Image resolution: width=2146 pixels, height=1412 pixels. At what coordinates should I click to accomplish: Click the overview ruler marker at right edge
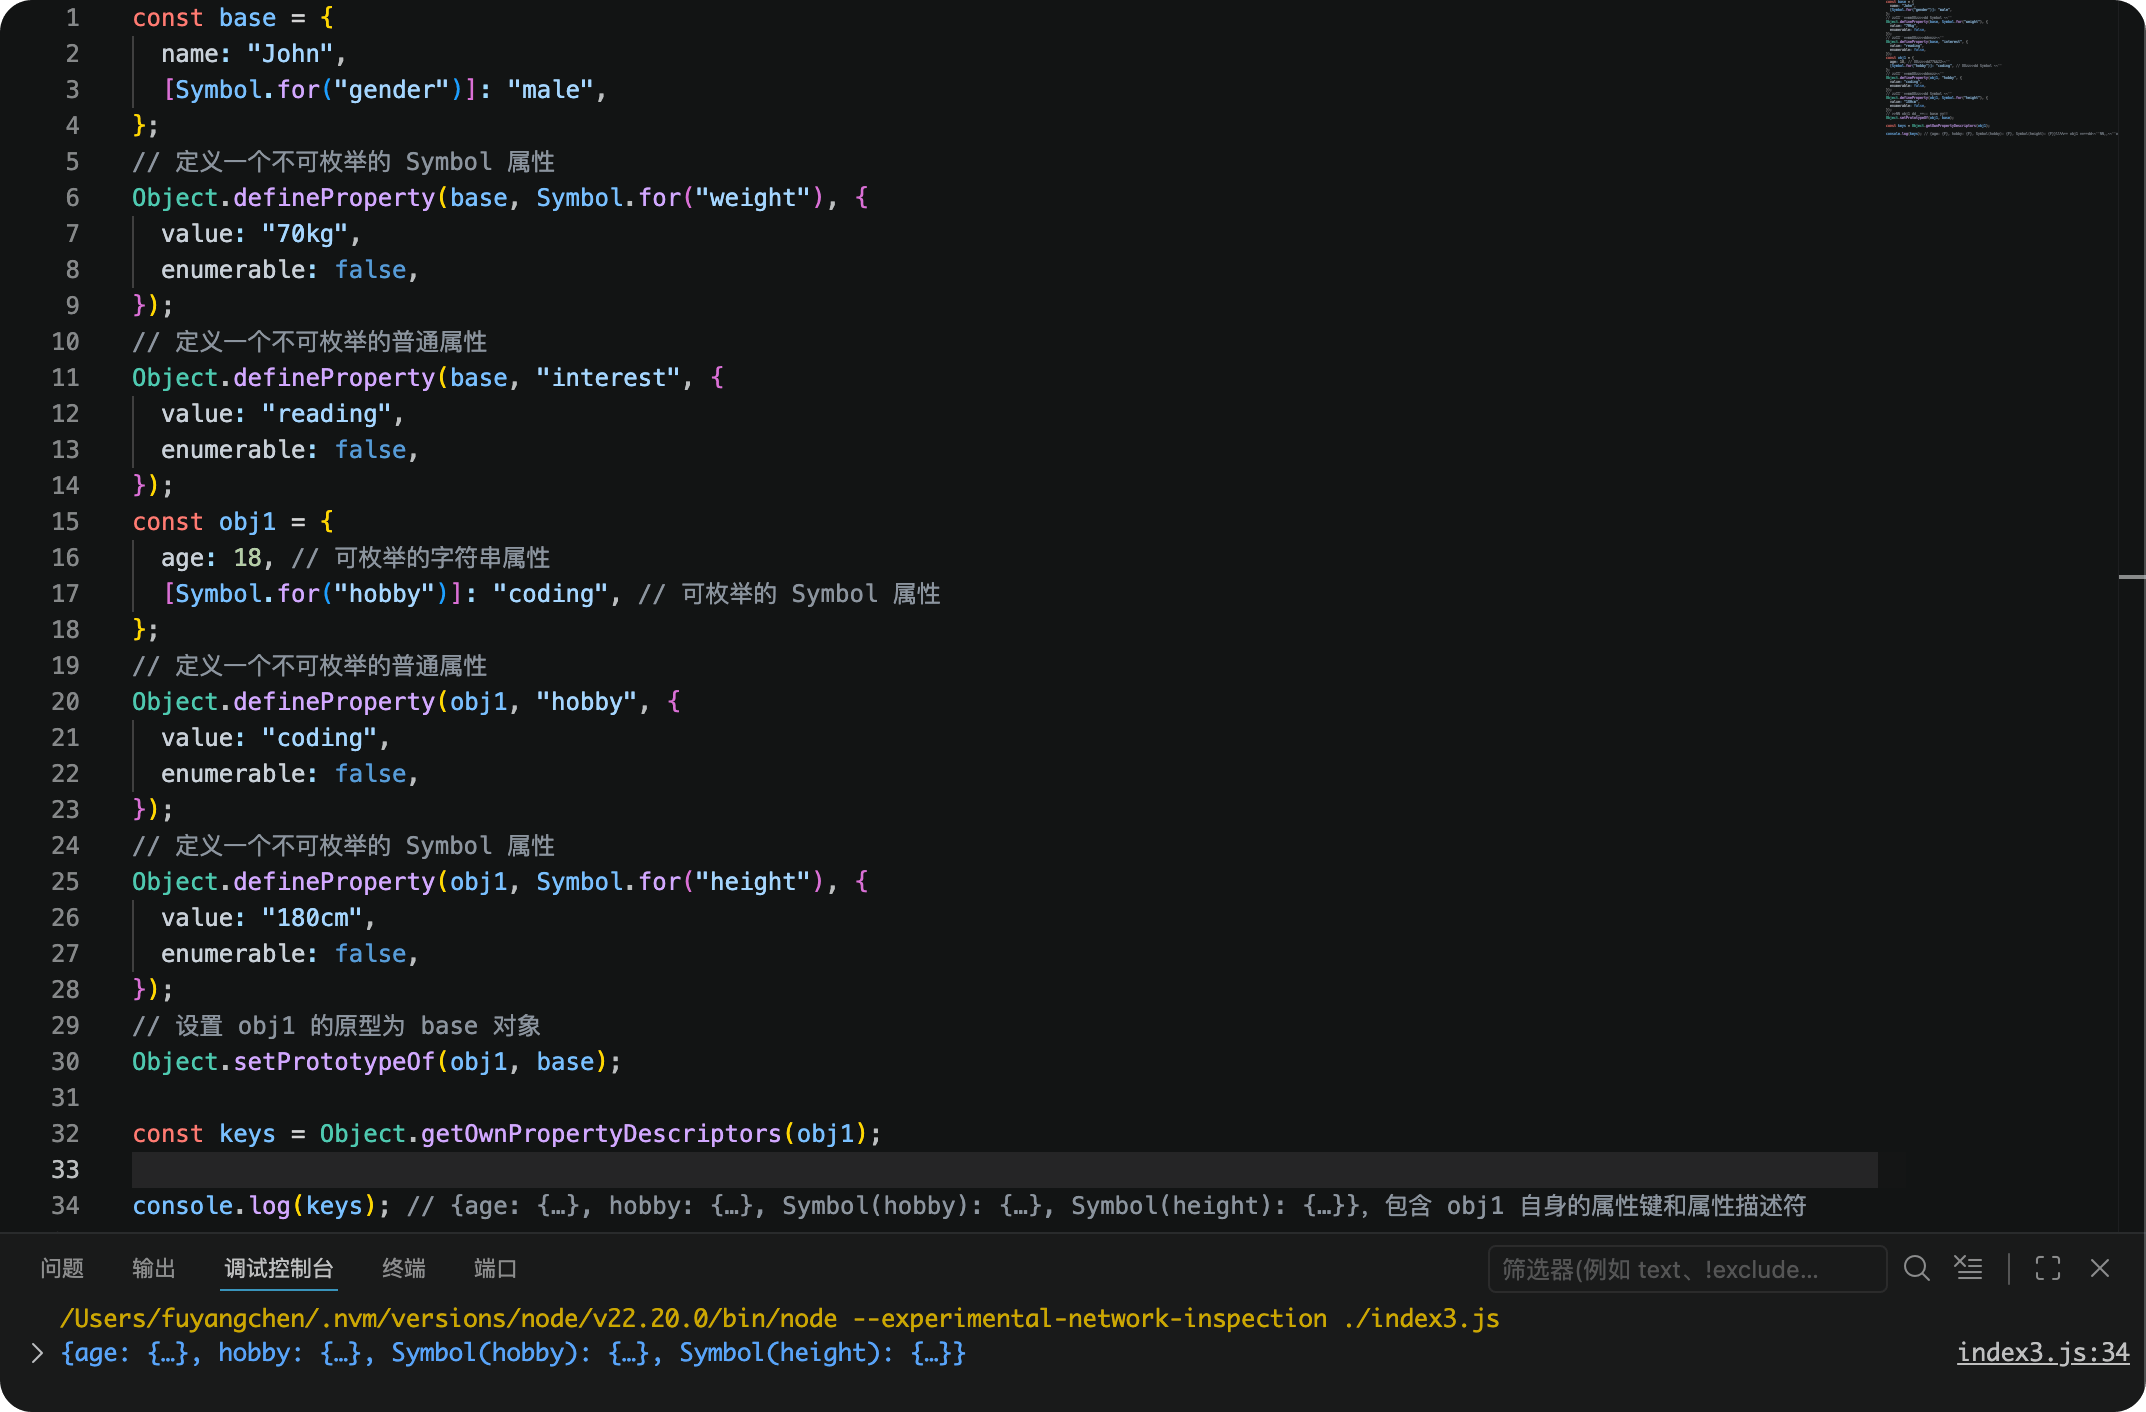2132,577
